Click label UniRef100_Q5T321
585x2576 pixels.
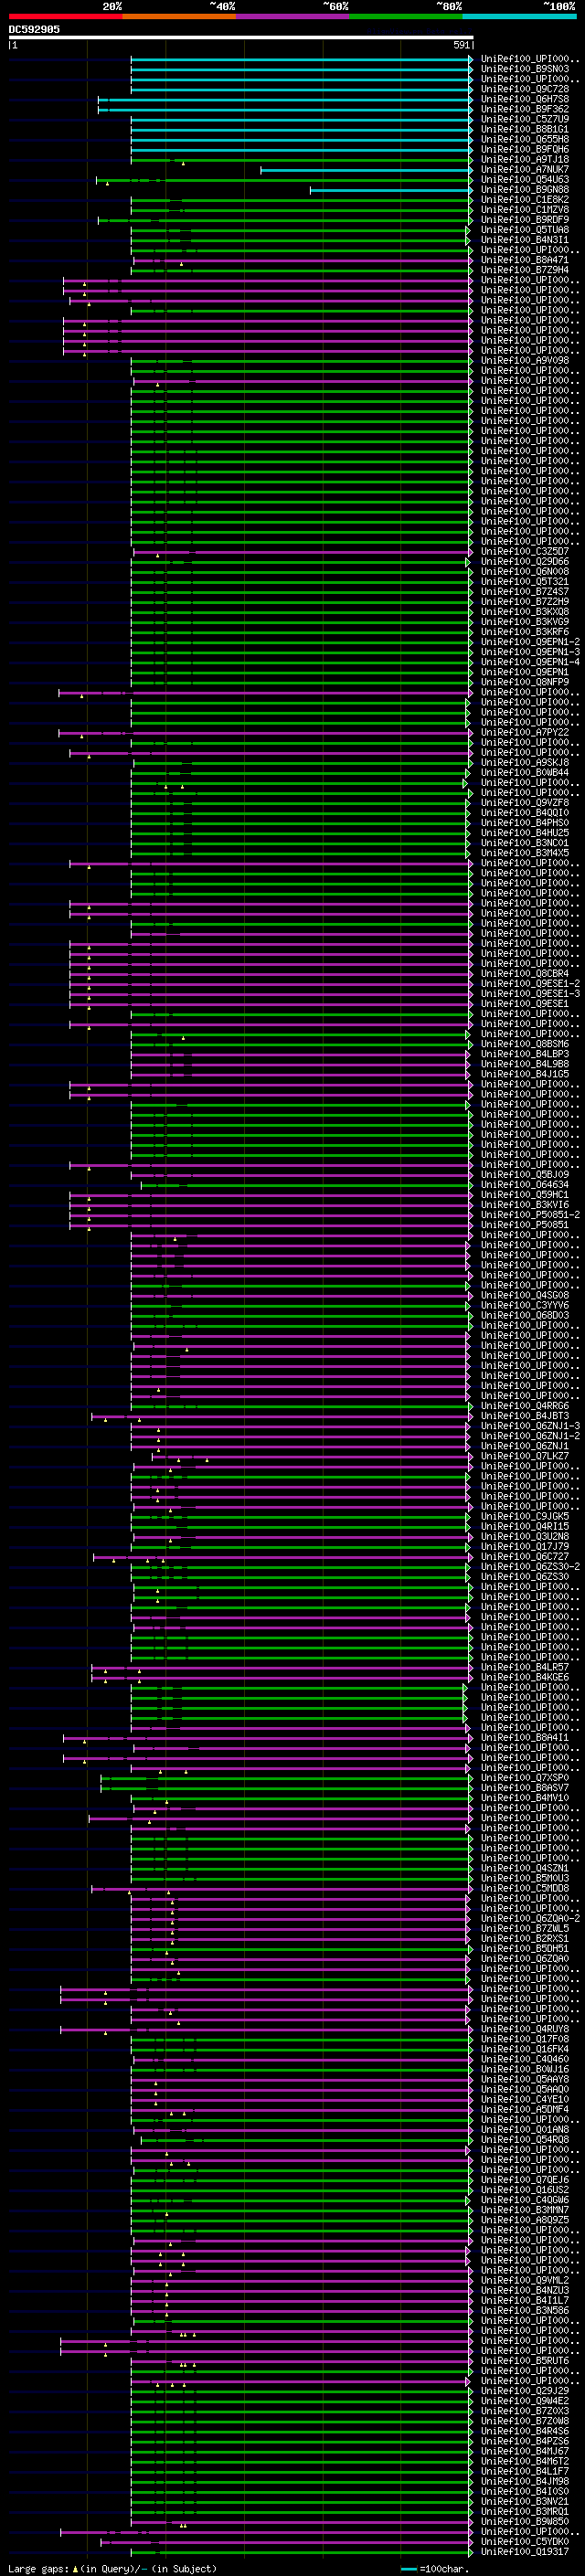pos(525,582)
